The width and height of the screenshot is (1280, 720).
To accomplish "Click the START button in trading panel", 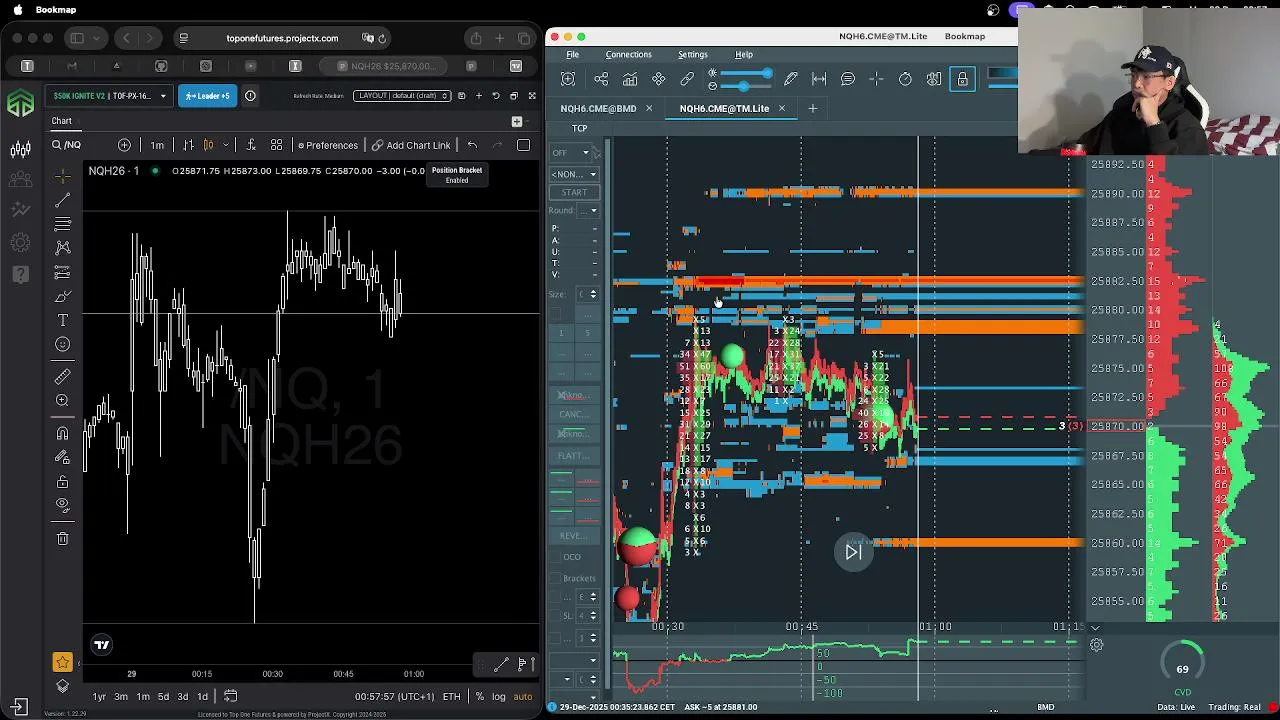I will [x=574, y=192].
